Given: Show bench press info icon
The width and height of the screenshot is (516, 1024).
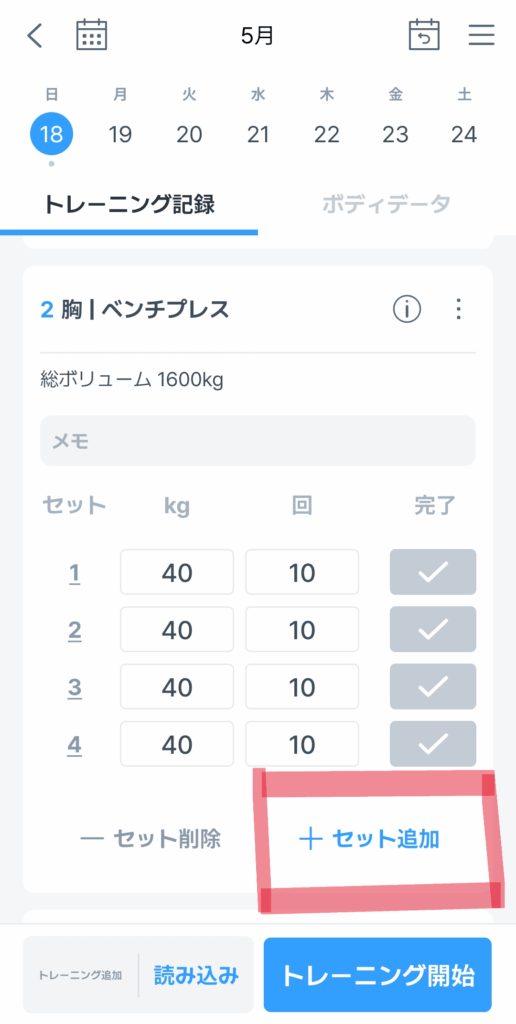Looking at the screenshot, I should tap(406, 309).
